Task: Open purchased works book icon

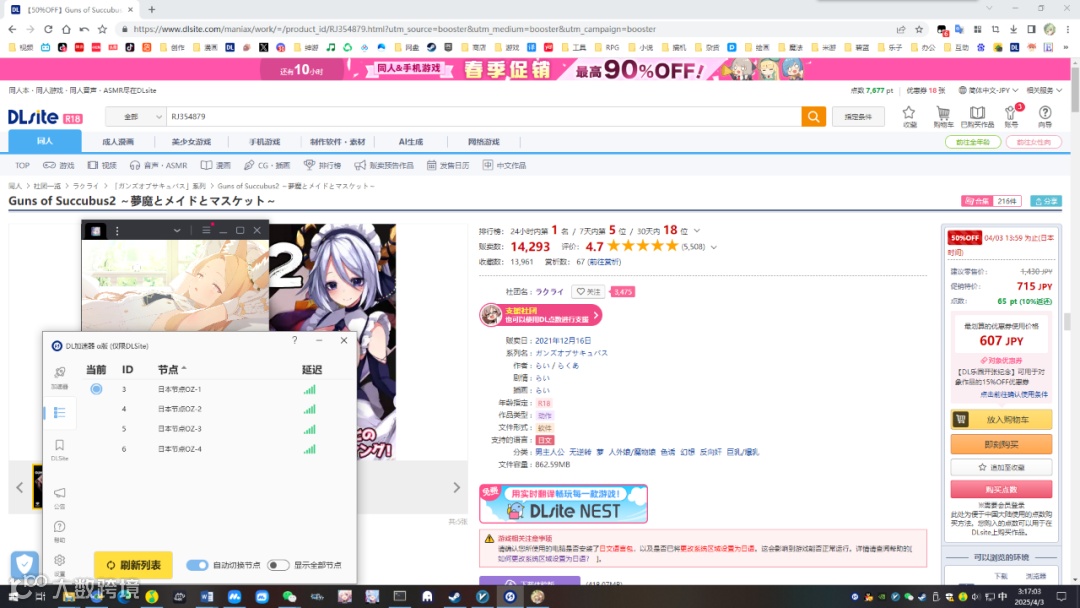Action: tap(977, 116)
